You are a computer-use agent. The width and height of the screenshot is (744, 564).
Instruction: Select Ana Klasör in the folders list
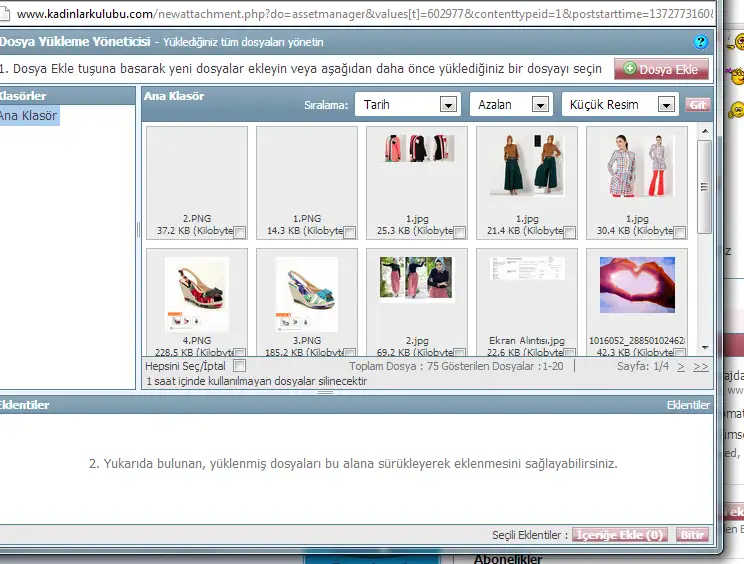(x=30, y=116)
